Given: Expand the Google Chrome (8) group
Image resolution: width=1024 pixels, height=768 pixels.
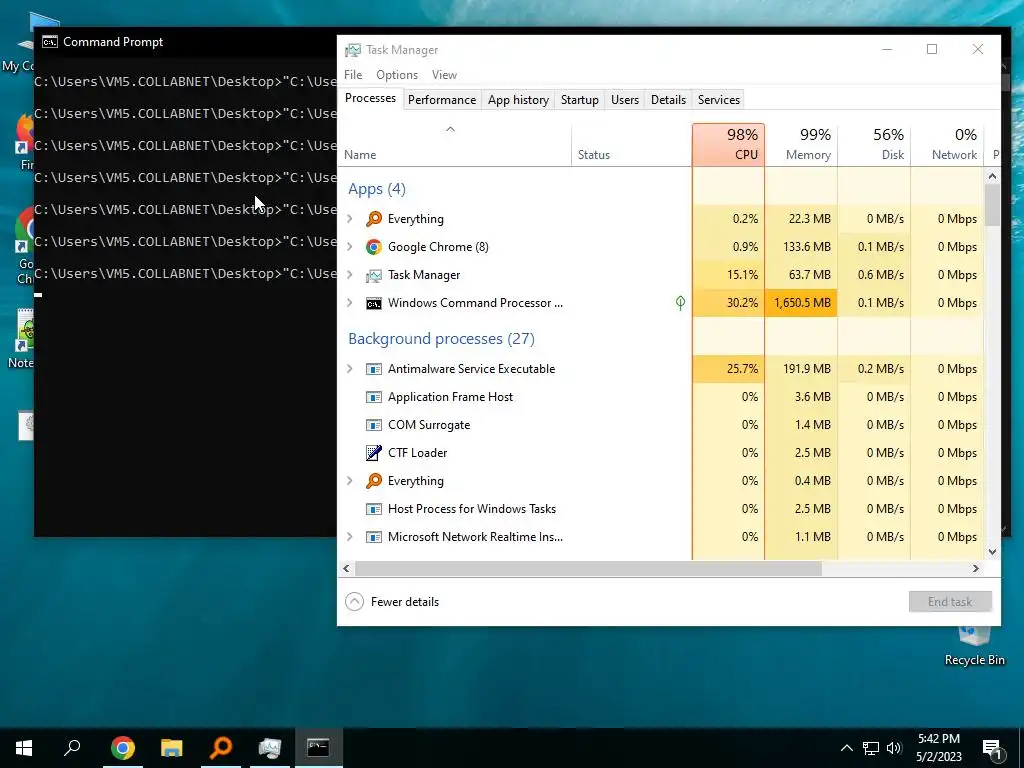Looking at the screenshot, I should (x=350, y=247).
